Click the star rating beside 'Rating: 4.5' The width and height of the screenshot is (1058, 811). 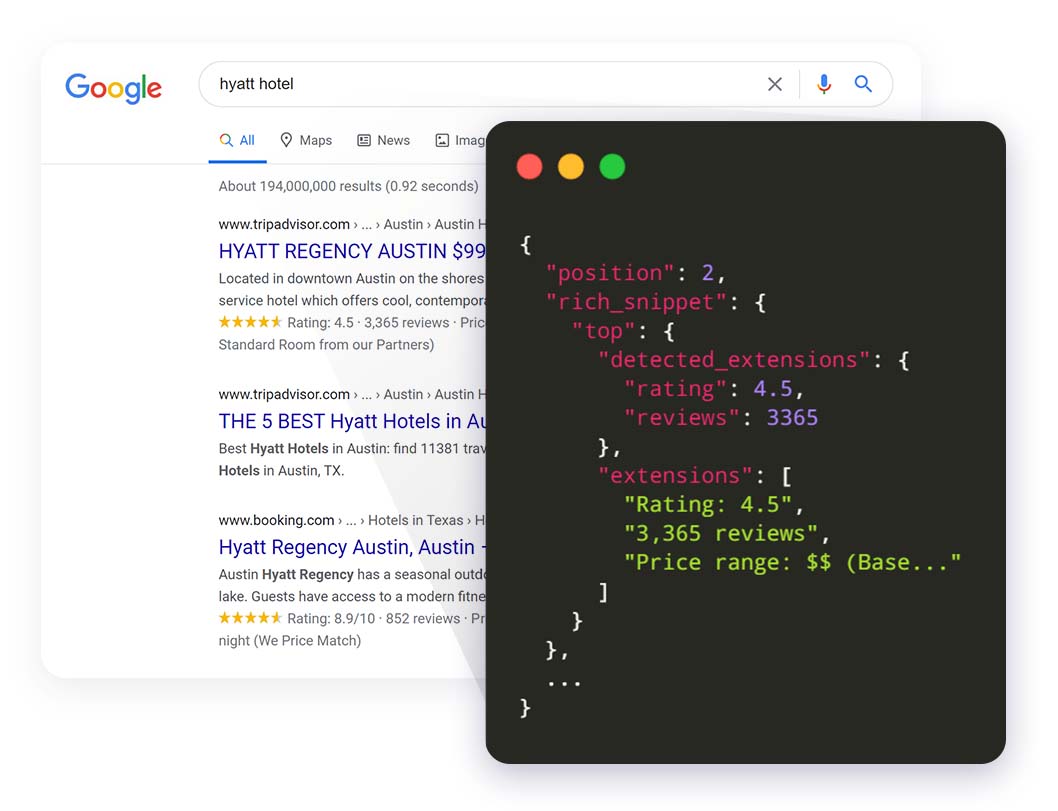pyautogui.click(x=250, y=322)
